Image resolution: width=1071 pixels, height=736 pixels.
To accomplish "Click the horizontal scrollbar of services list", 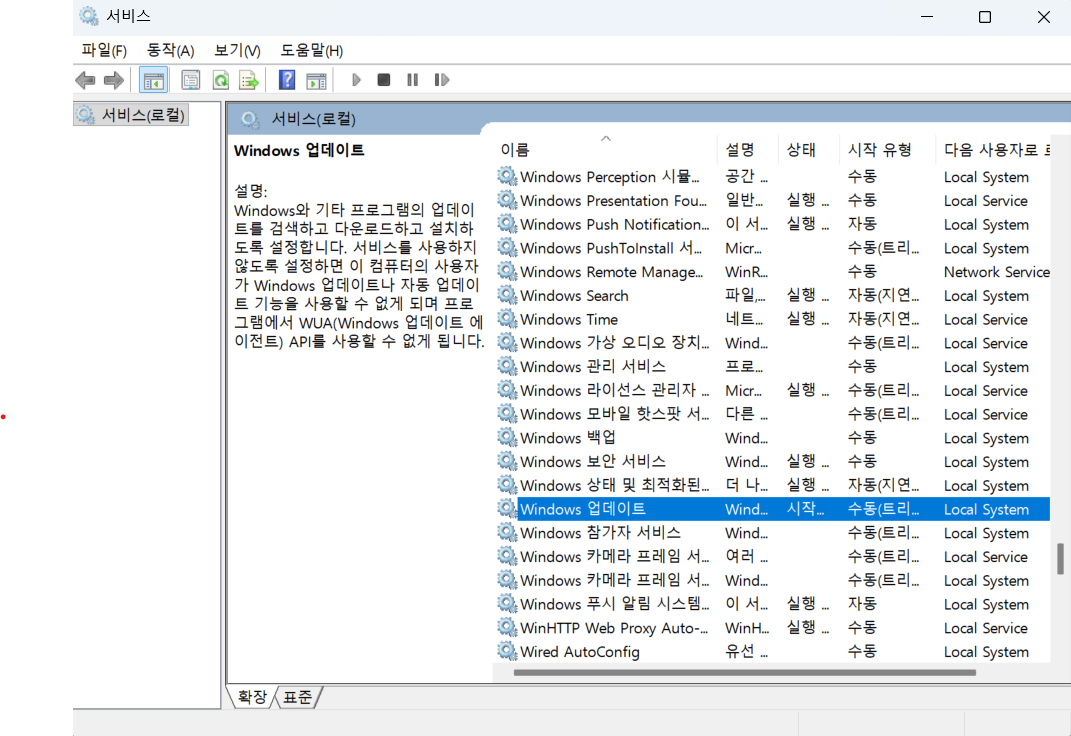I will pyautogui.click(x=745, y=673).
